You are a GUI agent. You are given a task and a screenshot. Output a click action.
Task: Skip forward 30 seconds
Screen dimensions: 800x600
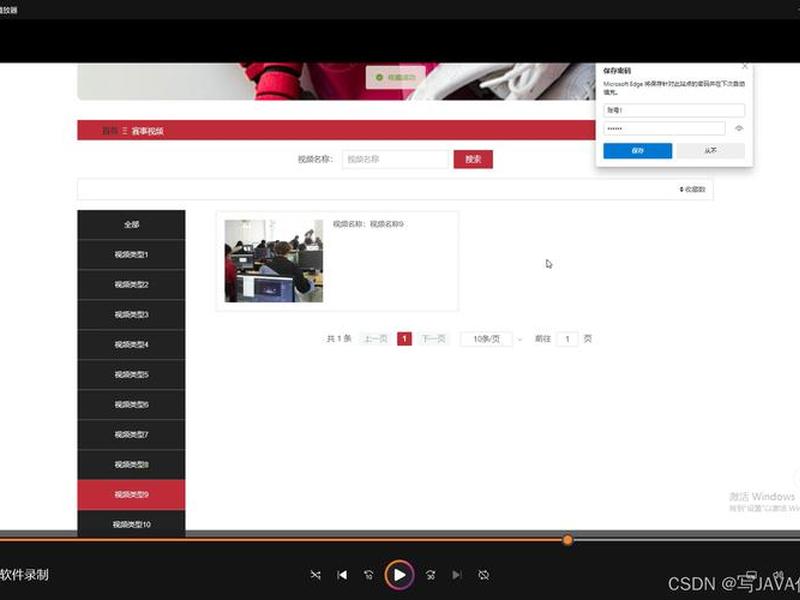point(431,575)
